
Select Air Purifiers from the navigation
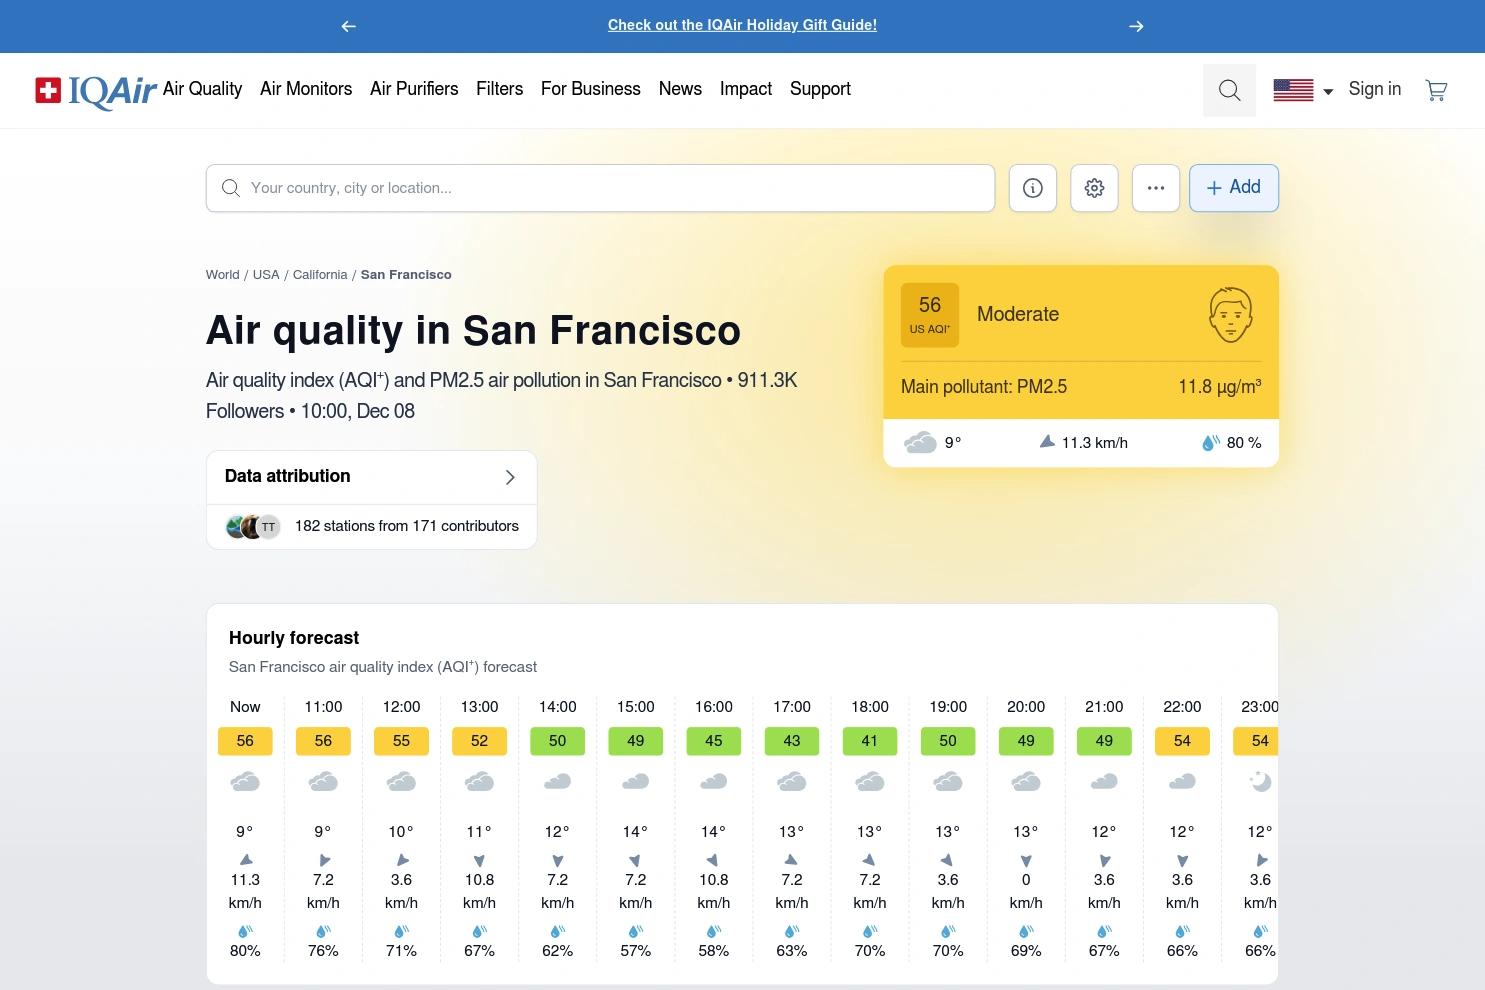point(414,89)
